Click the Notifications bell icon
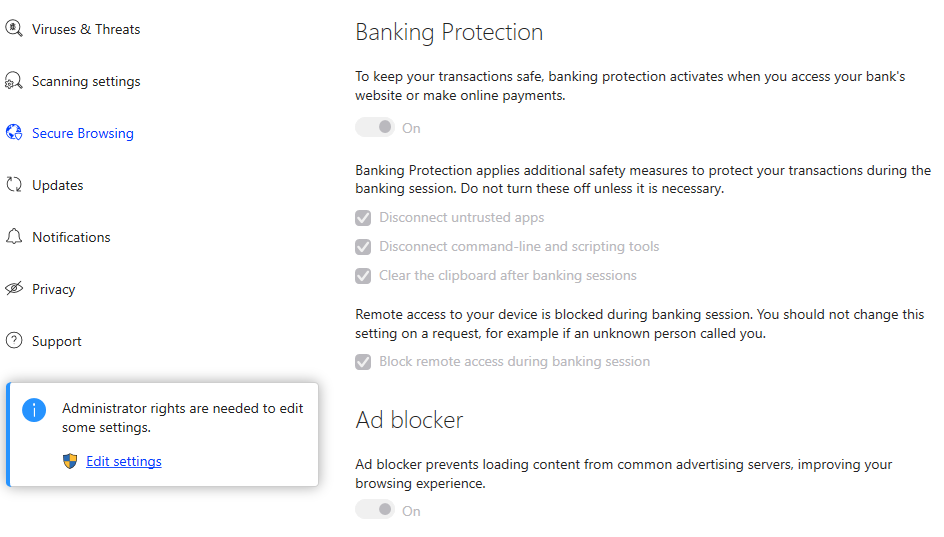Viewport: 944px width, 537px height. (14, 237)
